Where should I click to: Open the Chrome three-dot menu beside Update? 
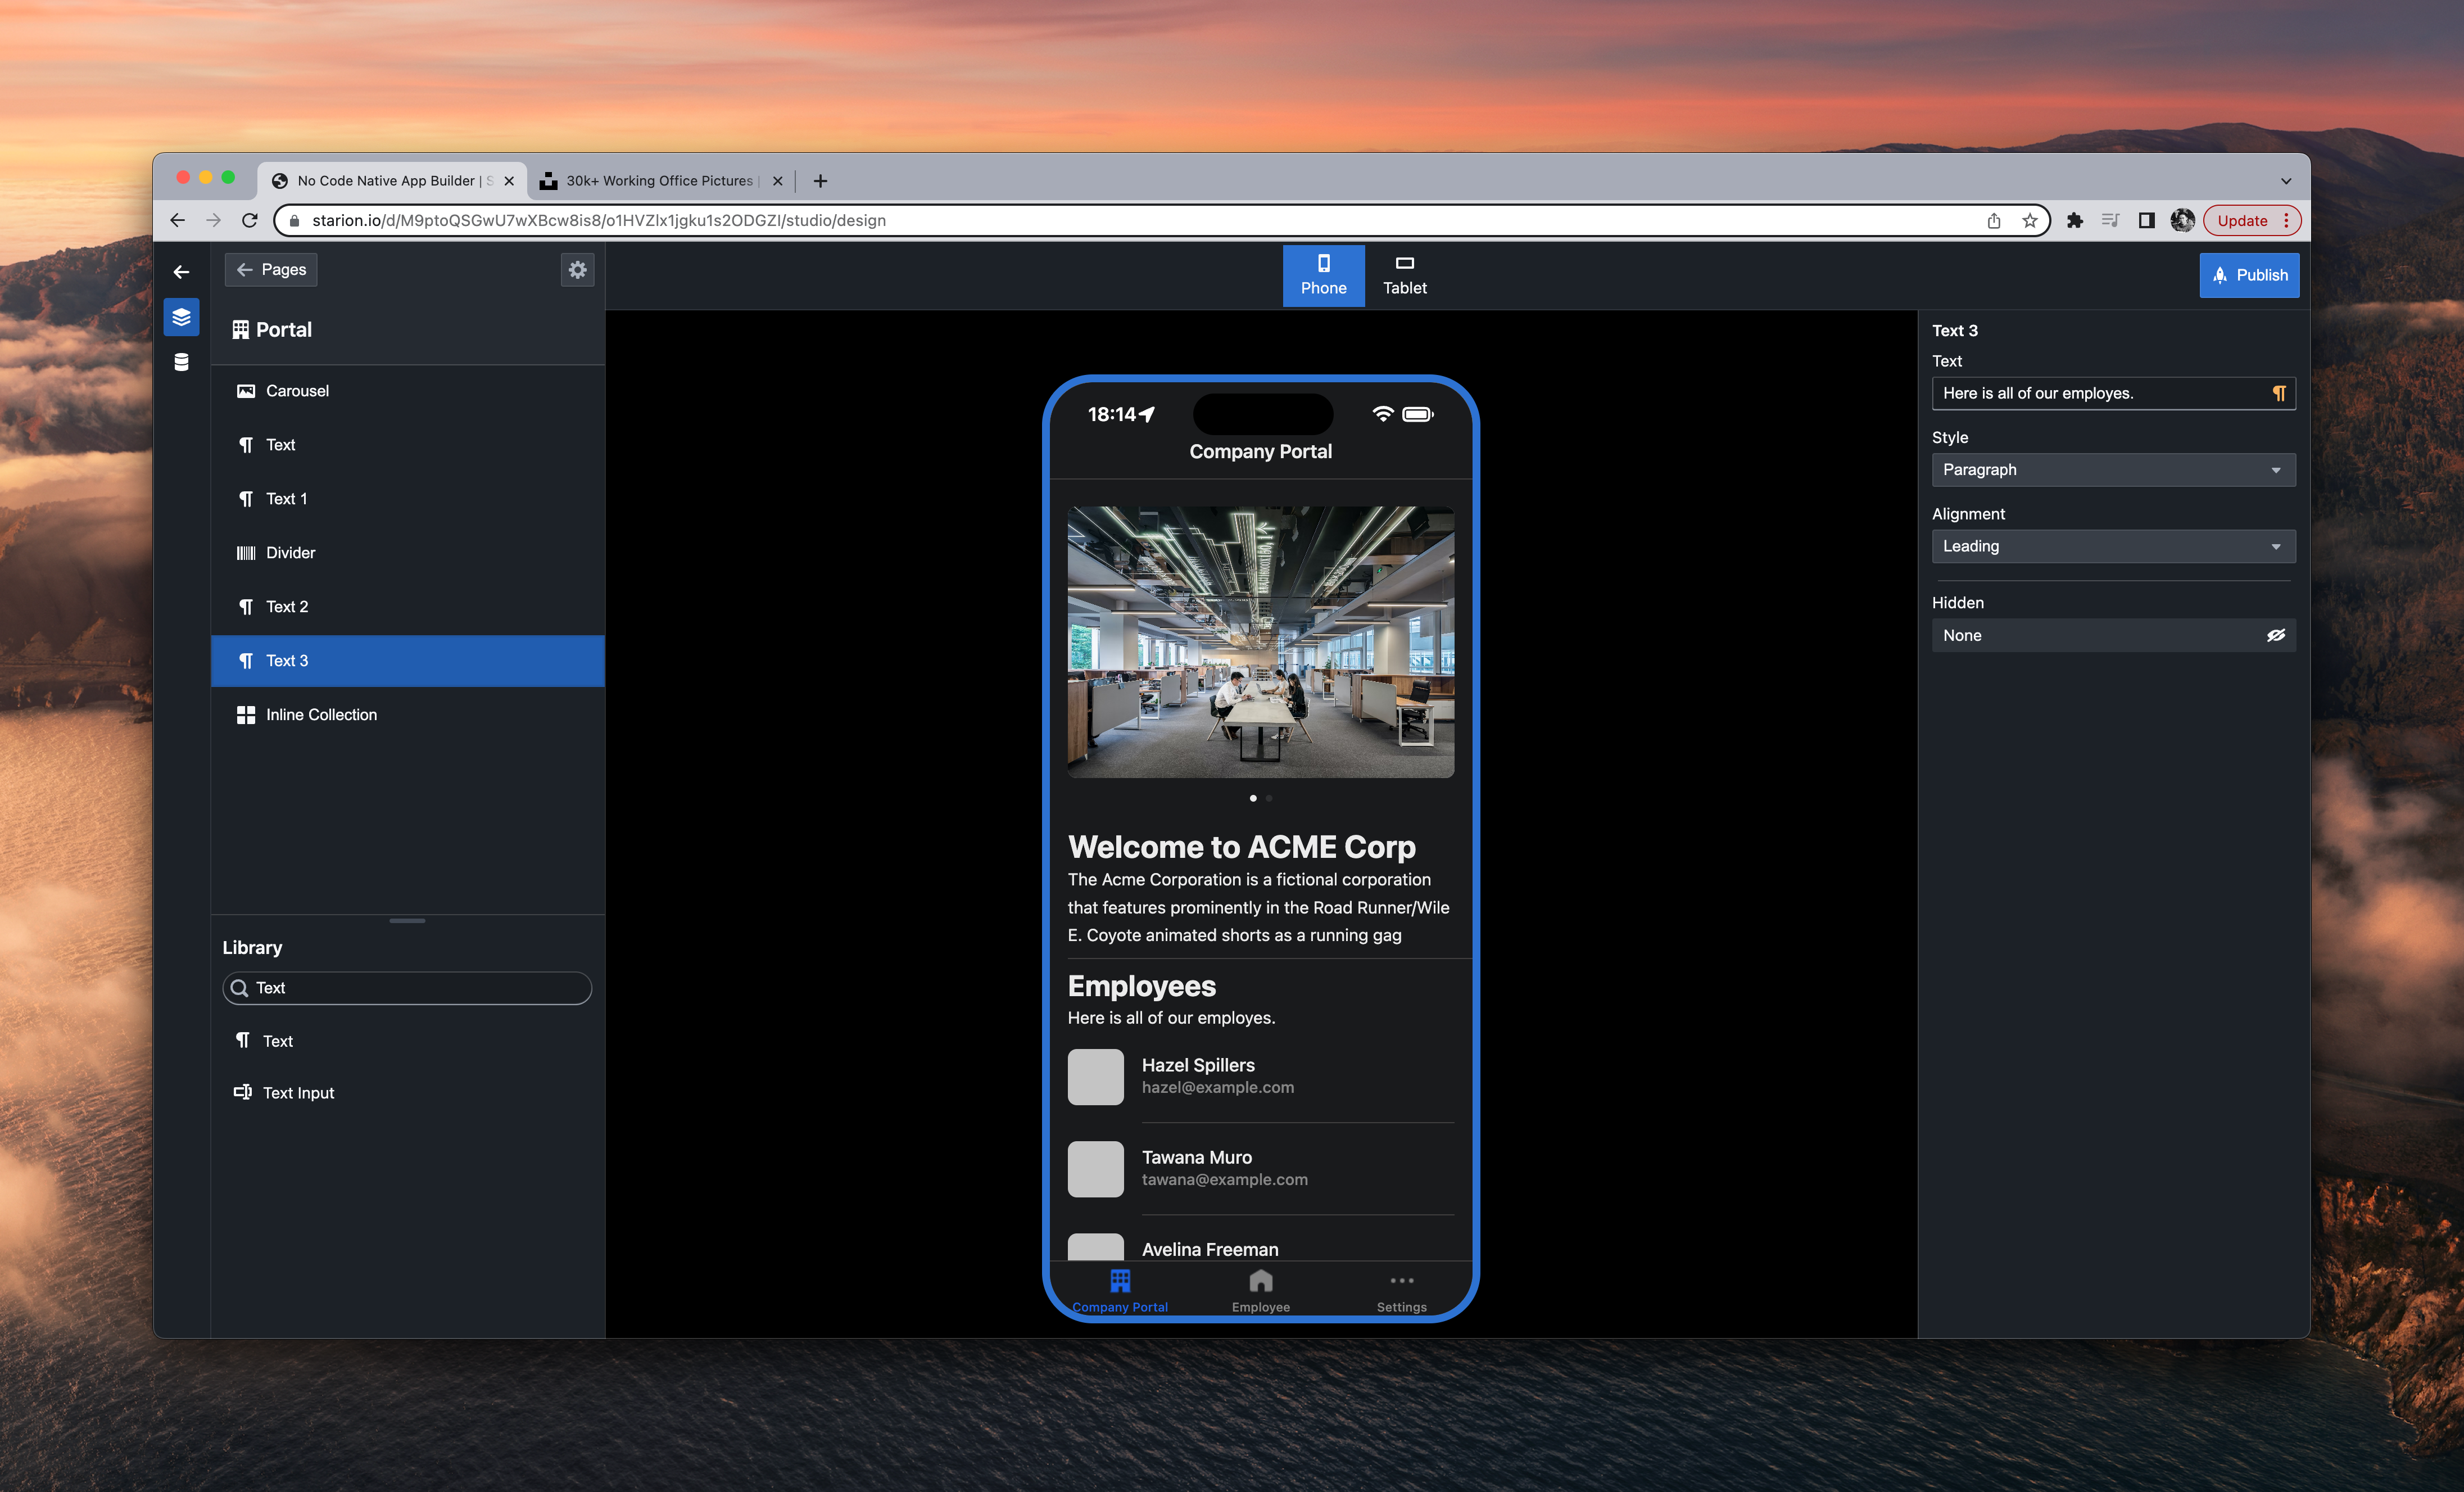2287,221
